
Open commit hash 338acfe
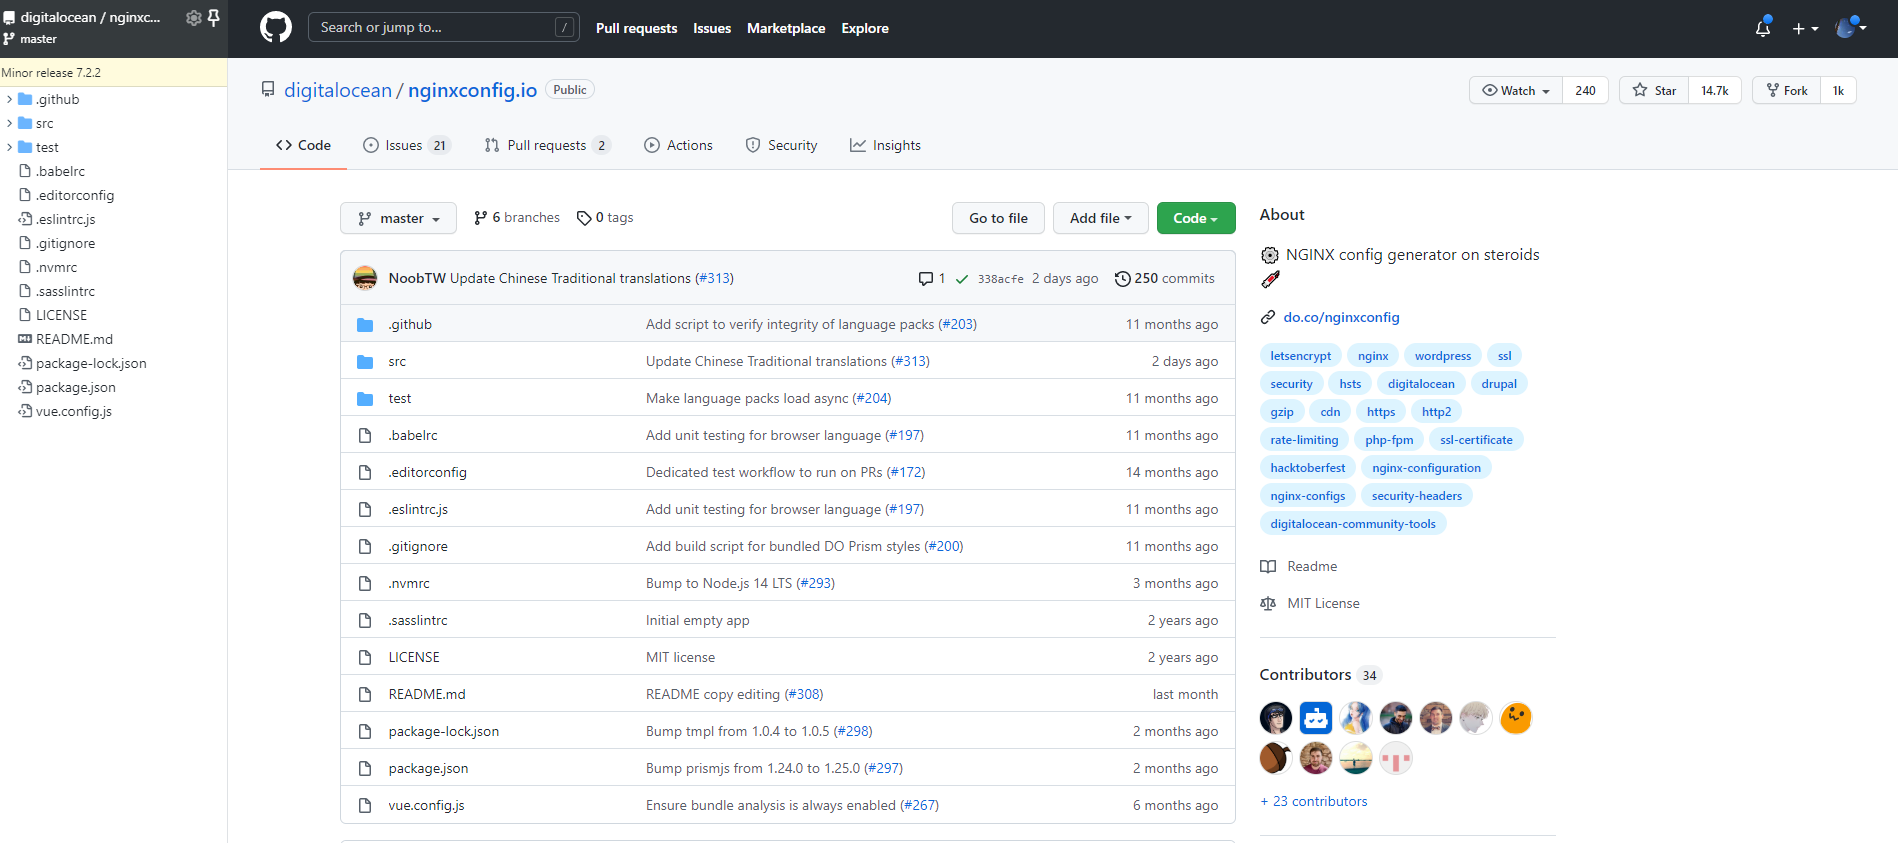pos(1000,279)
